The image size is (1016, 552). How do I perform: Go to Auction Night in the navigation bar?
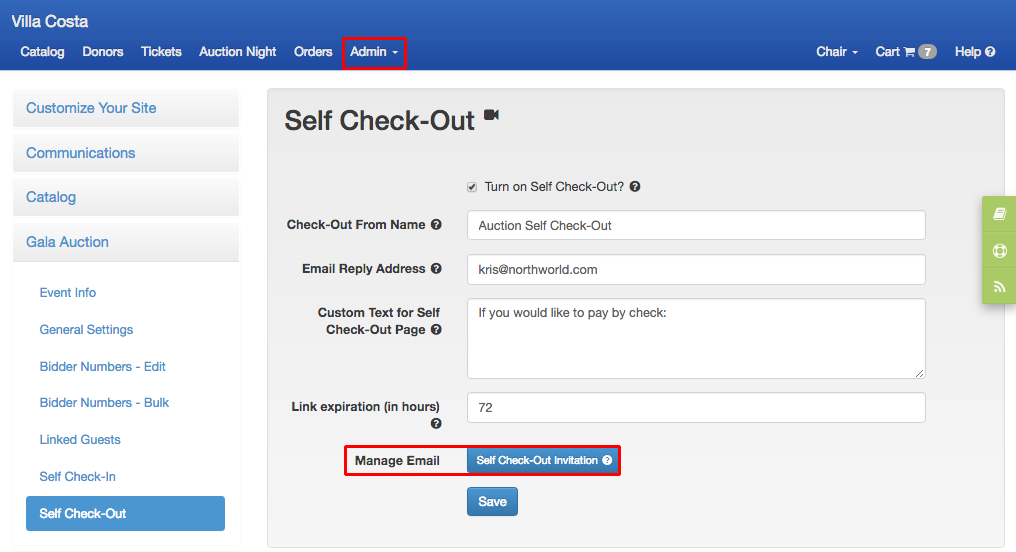click(x=237, y=52)
